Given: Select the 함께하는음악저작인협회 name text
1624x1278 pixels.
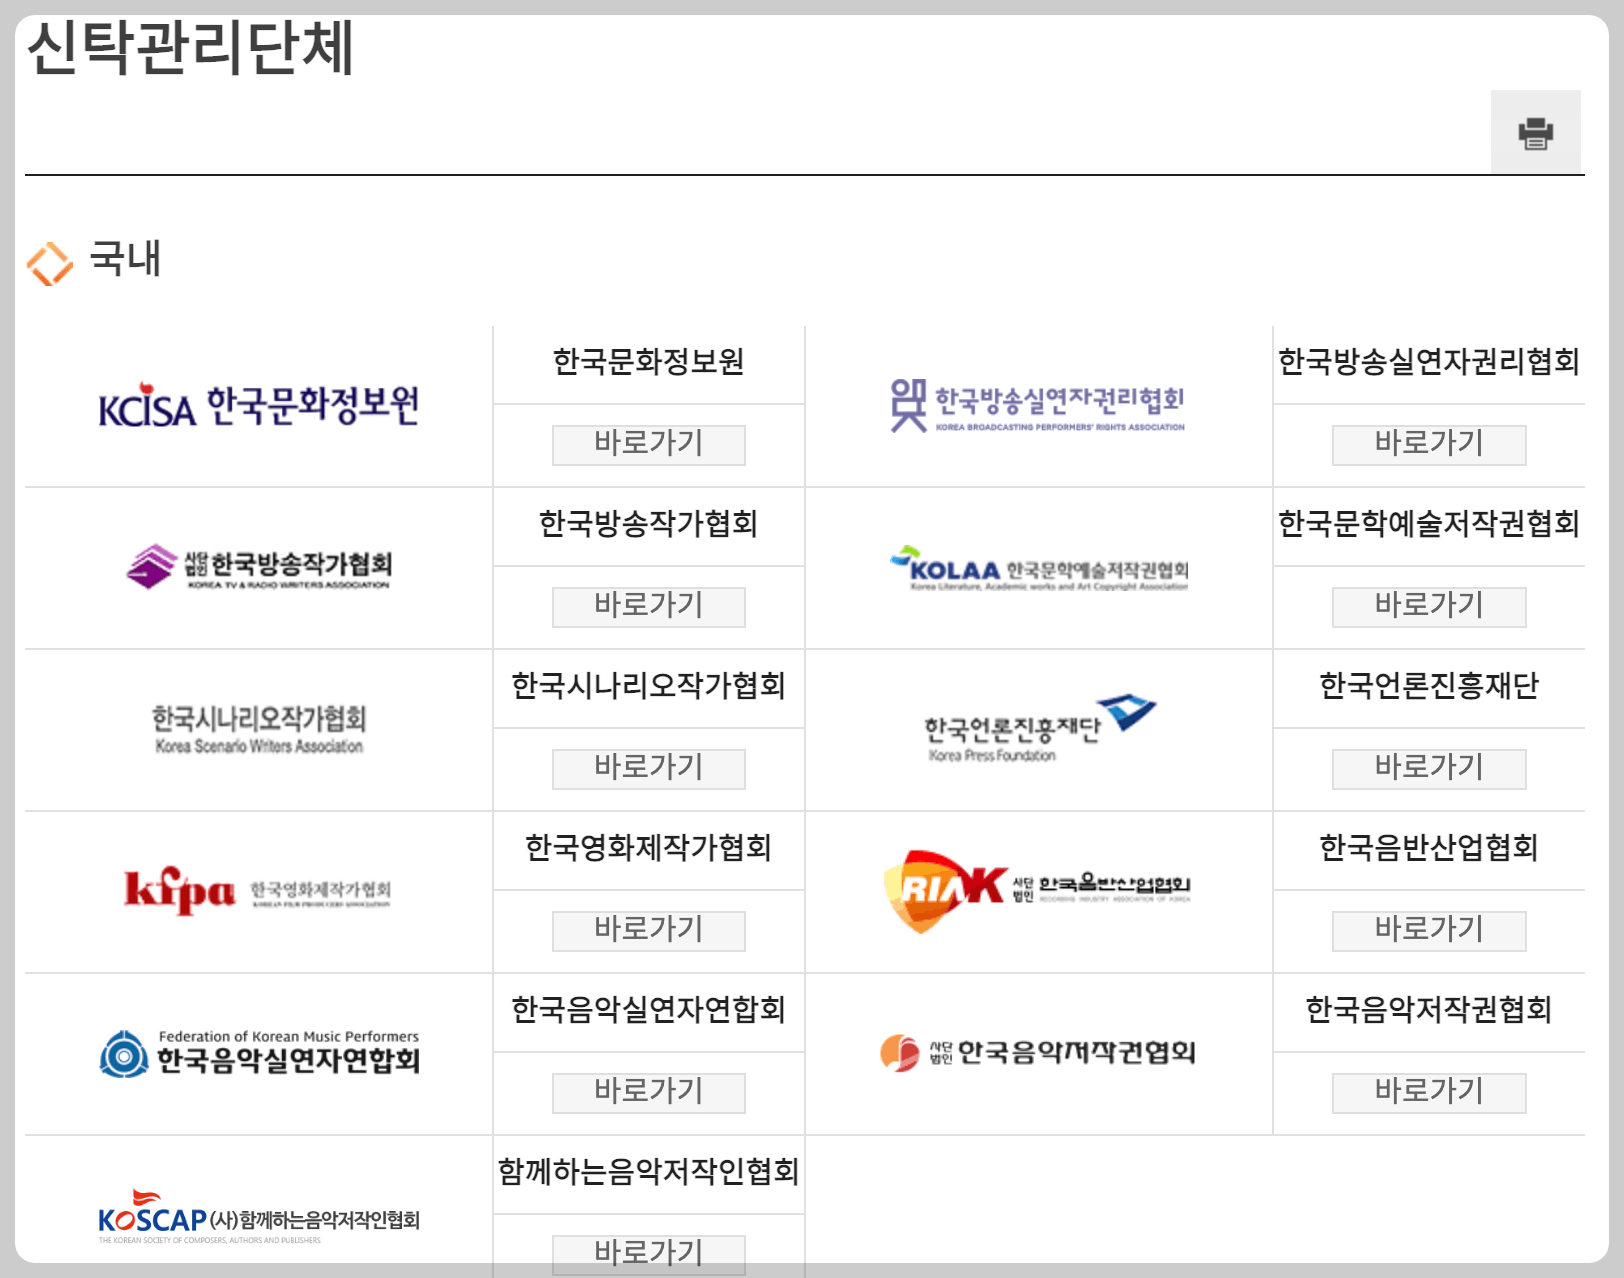Looking at the screenshot, I should [649, 1172].
